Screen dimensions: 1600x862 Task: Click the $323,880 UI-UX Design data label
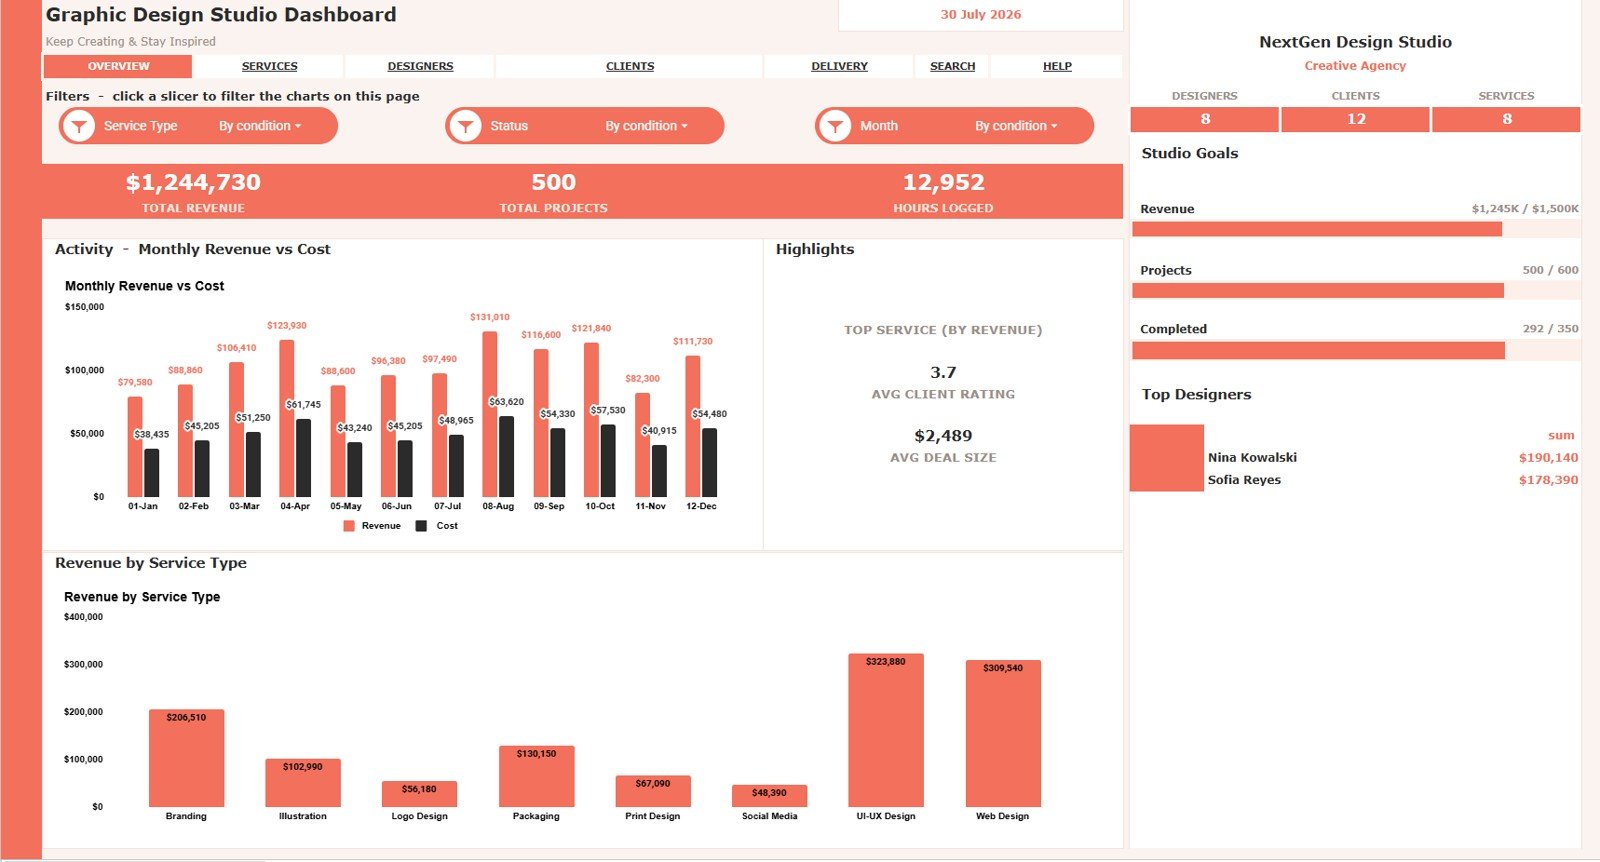(x=886, y=662)
